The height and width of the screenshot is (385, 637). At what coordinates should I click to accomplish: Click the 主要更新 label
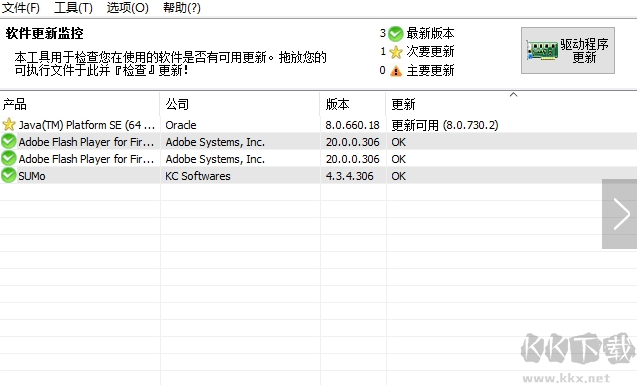click(430, 71)
